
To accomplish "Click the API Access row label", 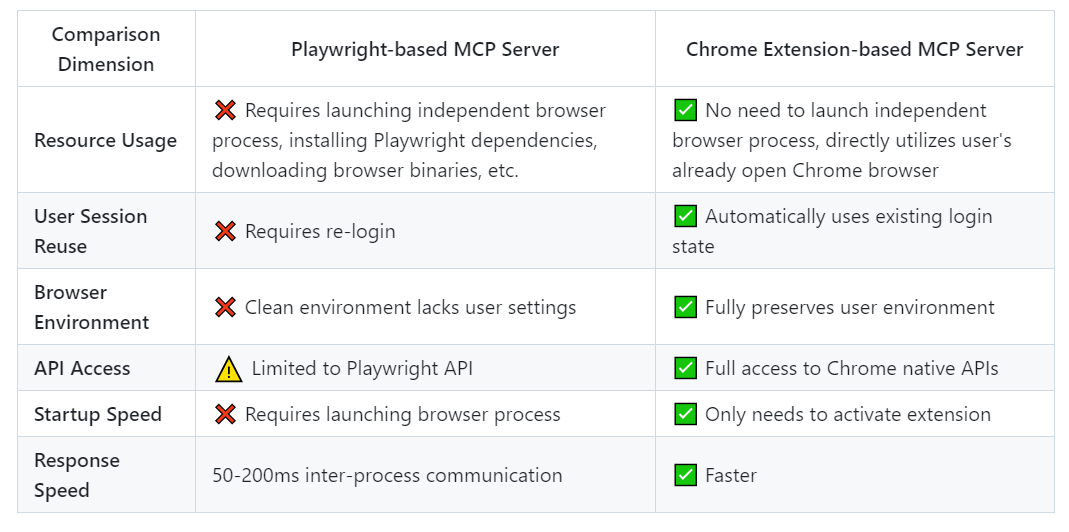I will tap(82, 368).
